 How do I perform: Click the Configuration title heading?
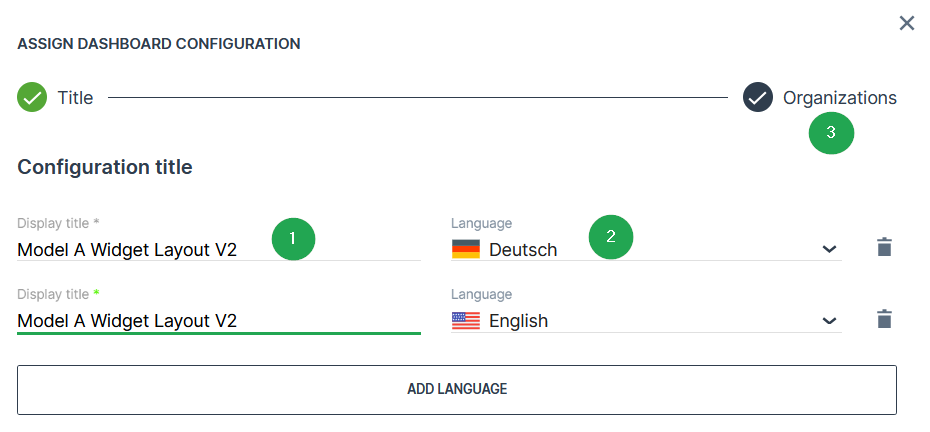105,167
